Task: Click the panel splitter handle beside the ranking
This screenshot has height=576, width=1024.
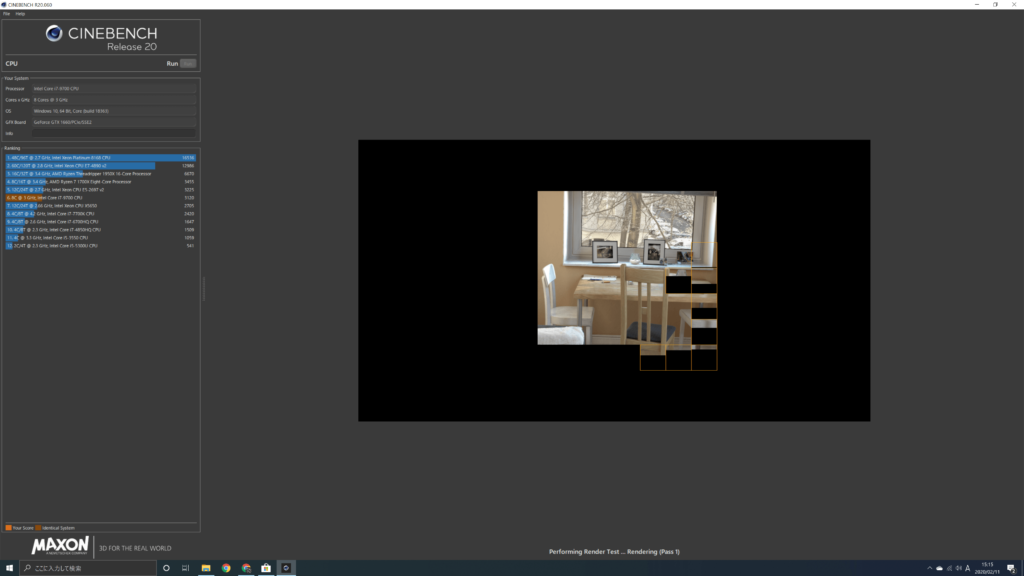Action: point(204,288)
